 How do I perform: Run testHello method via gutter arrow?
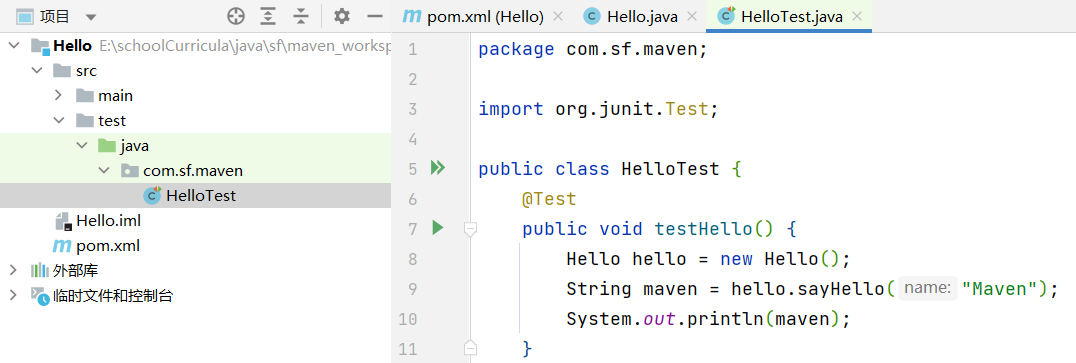(438, 228)
